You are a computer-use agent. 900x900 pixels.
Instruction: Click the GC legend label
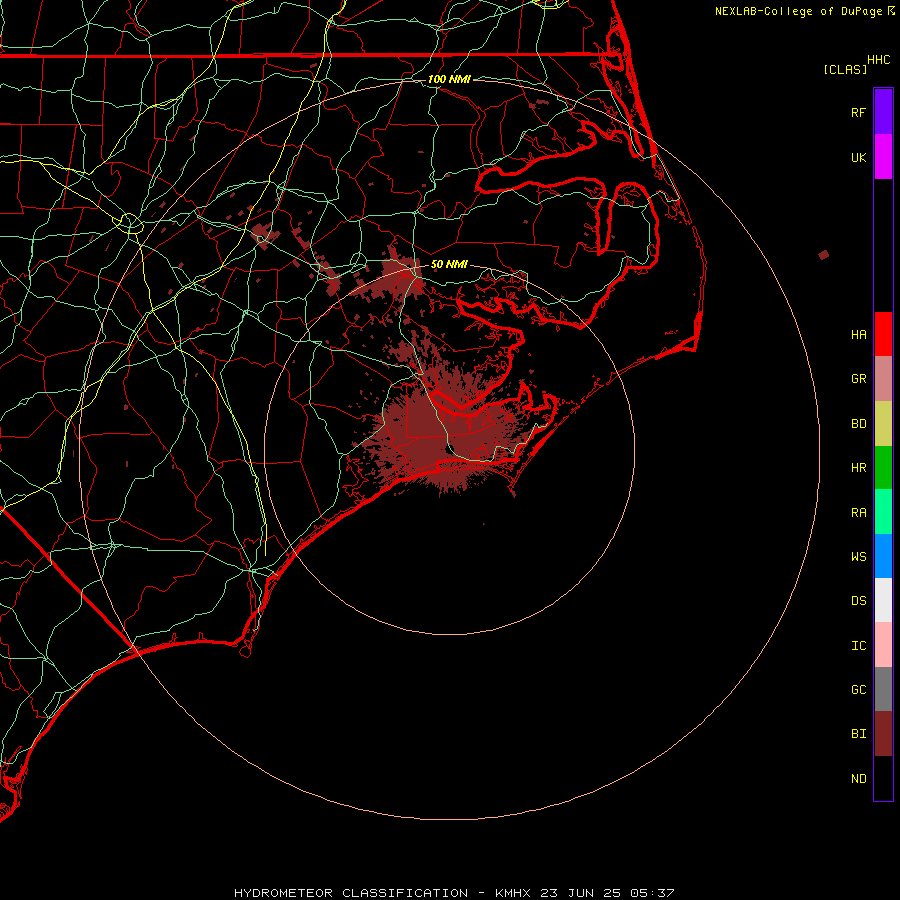click(x=858, y=690)
